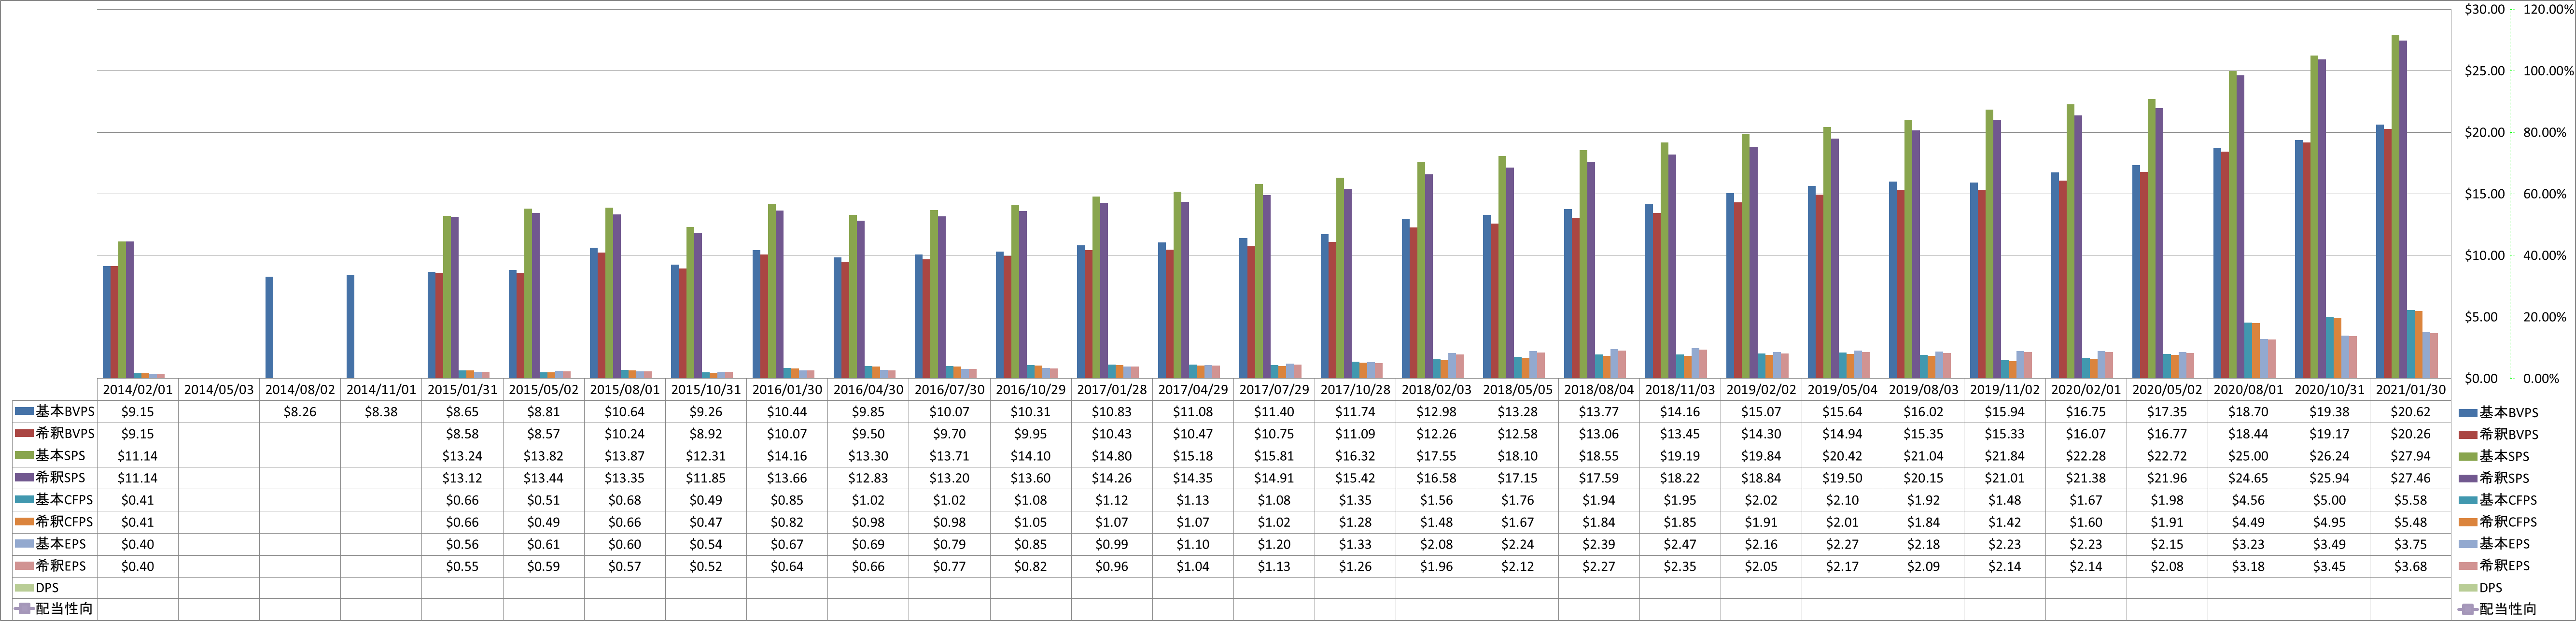Screen dimensions: 2576x621
Task: Select the 希釈EPS label in the right legend
Action: tap(2504, 566)
